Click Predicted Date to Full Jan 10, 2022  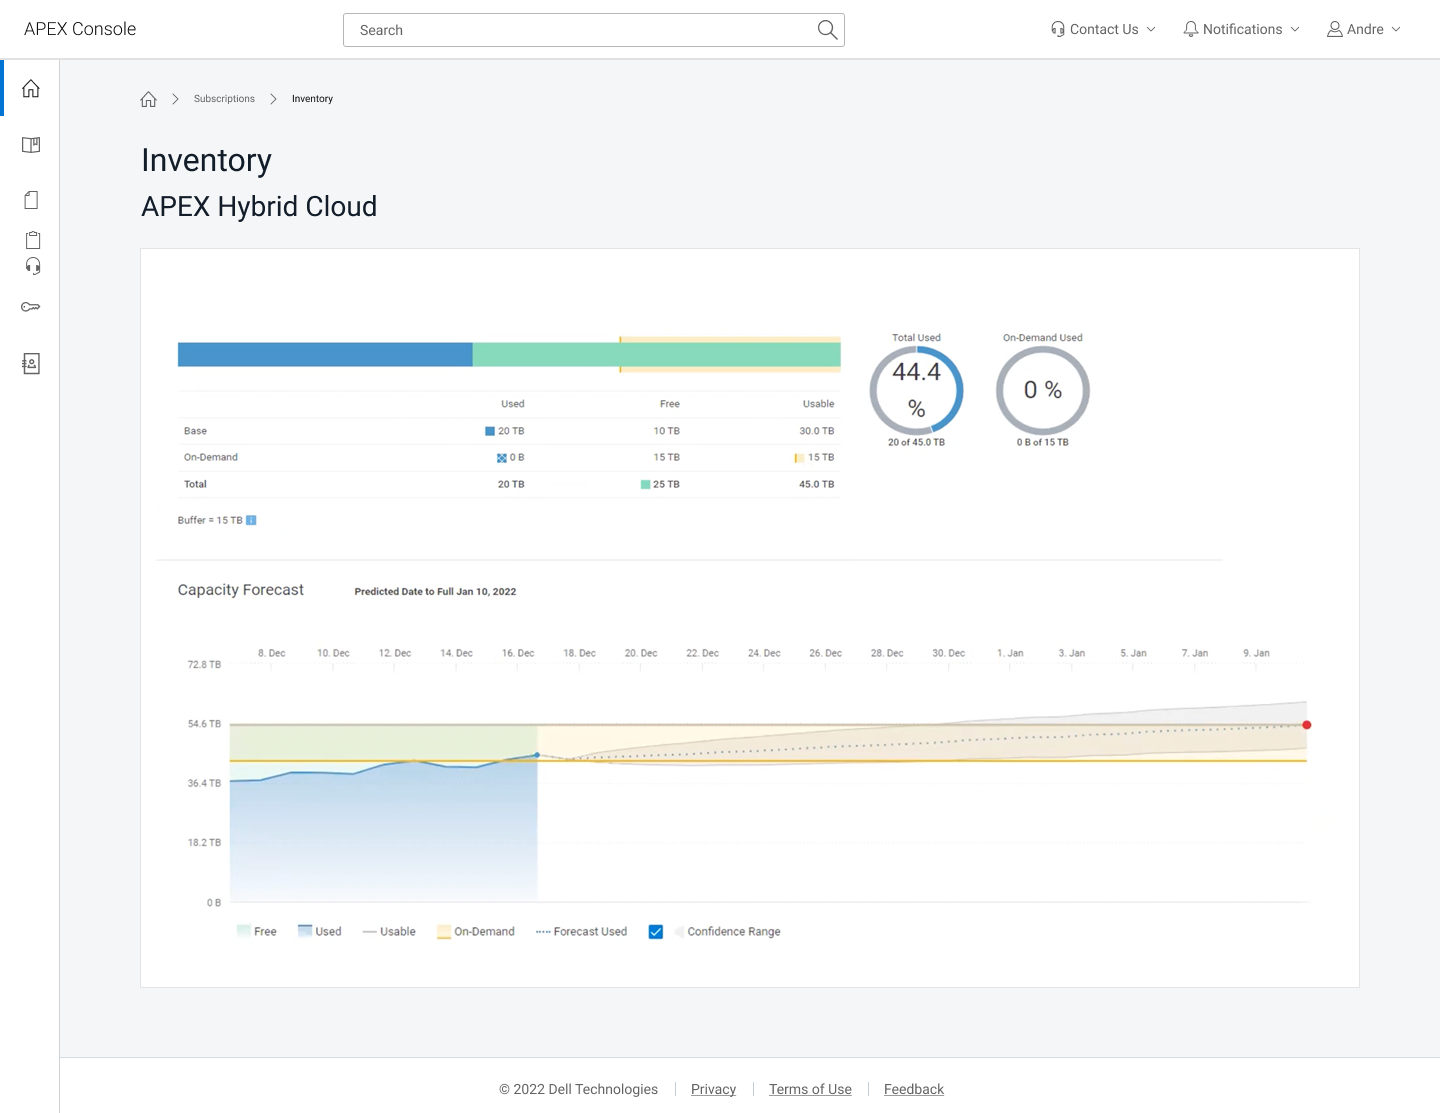pyautogui.click(x=435, y=592)
